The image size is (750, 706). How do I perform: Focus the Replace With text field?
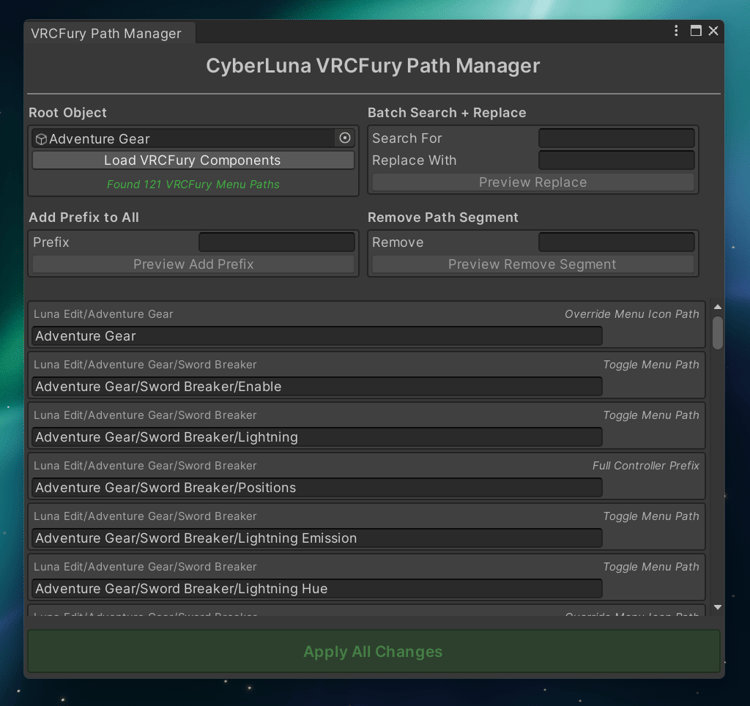616,160
